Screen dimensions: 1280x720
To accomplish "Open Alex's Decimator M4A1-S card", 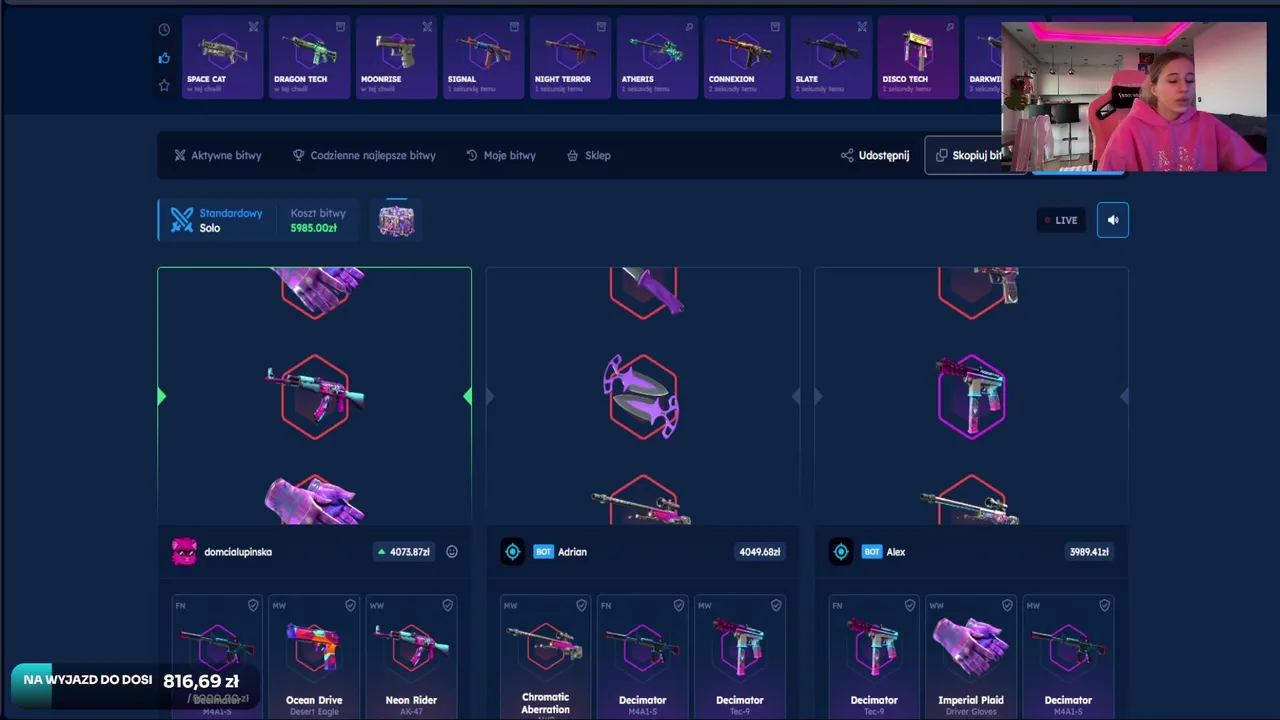I will pos(1068,657).
